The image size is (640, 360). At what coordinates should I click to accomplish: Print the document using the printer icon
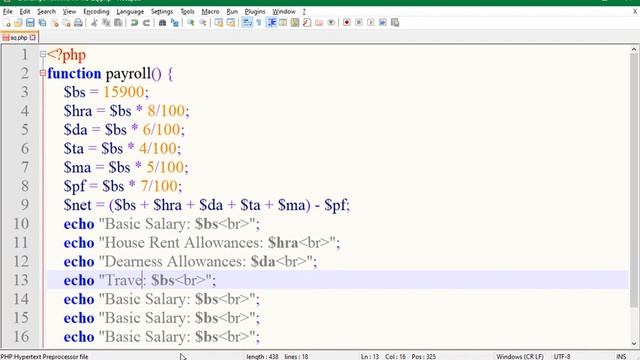(x=78, y=23)
